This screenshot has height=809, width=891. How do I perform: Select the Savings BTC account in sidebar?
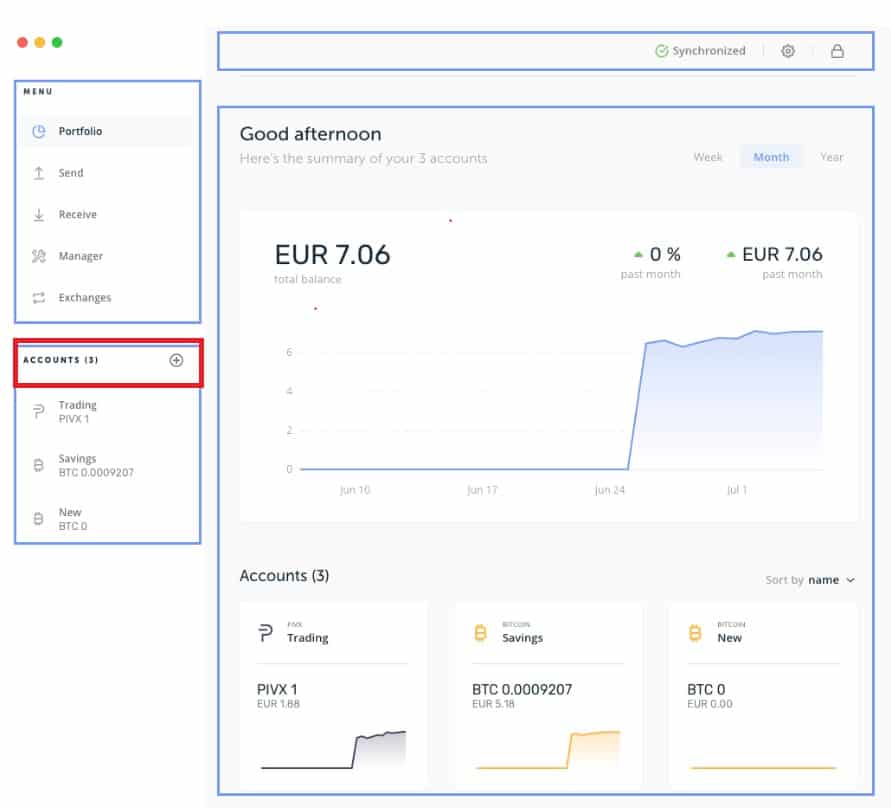tap(107, 465)
